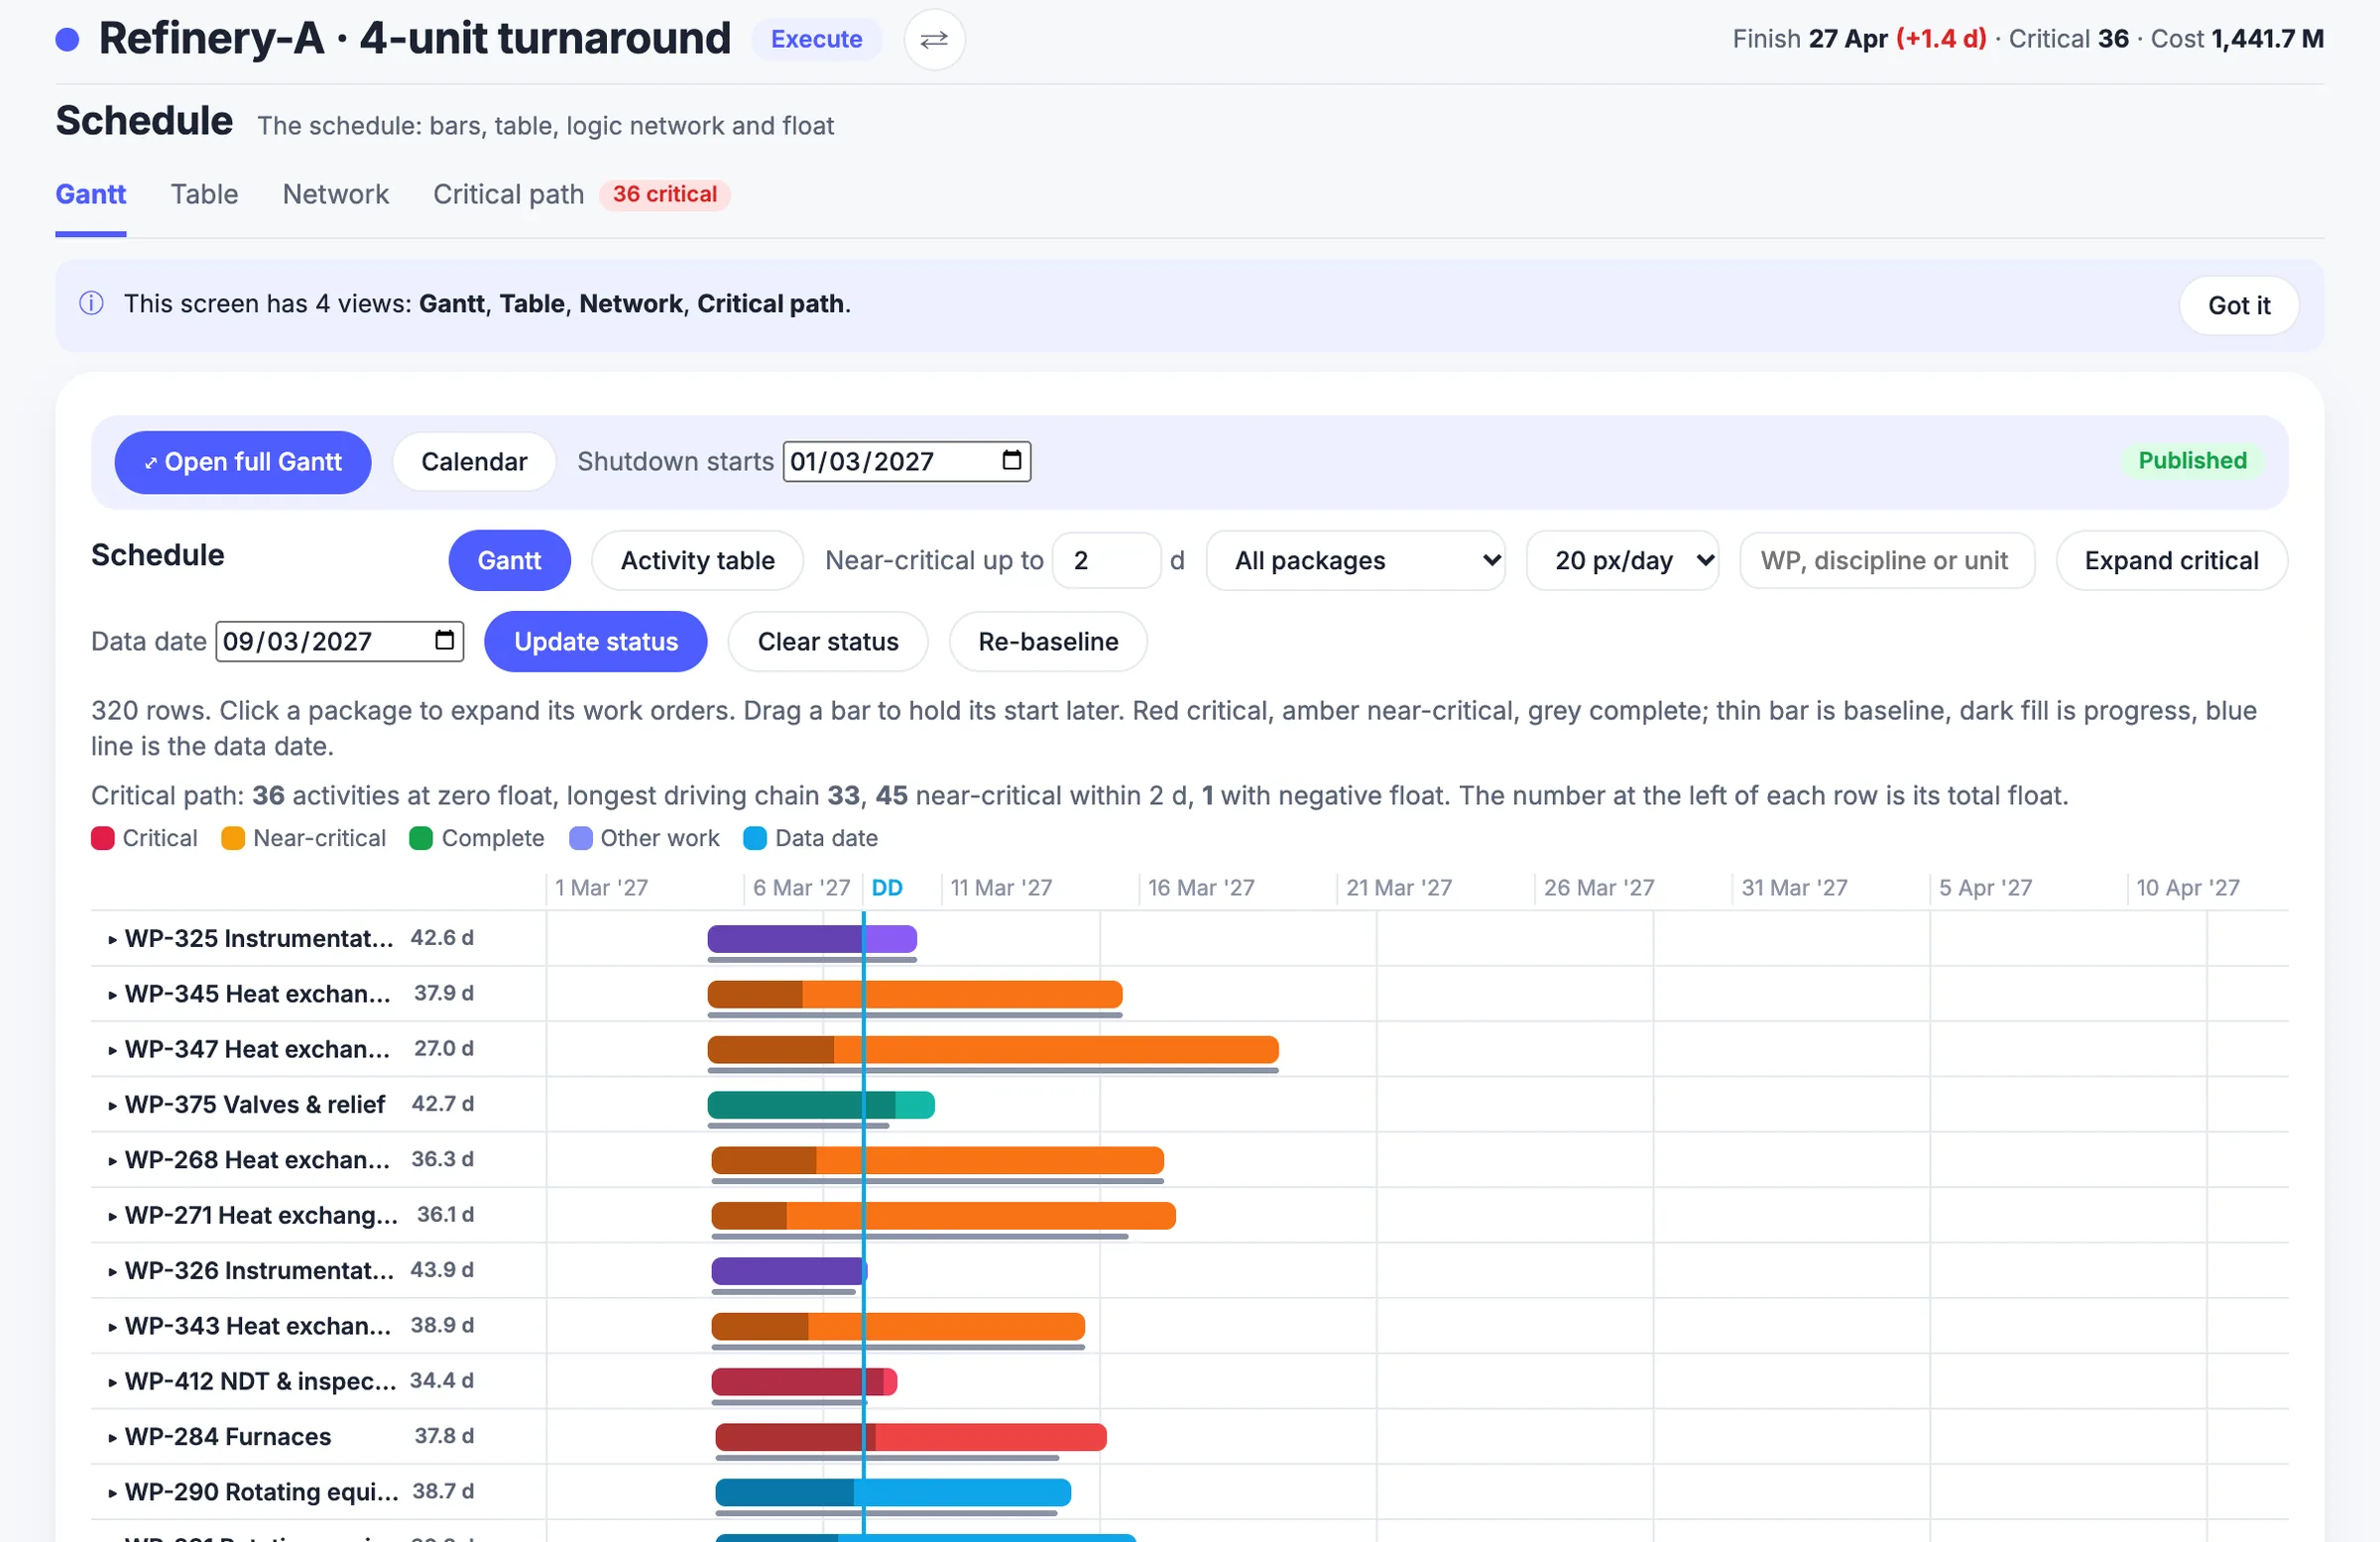
Task: Click the Clear status button
Action: point(827,641)
